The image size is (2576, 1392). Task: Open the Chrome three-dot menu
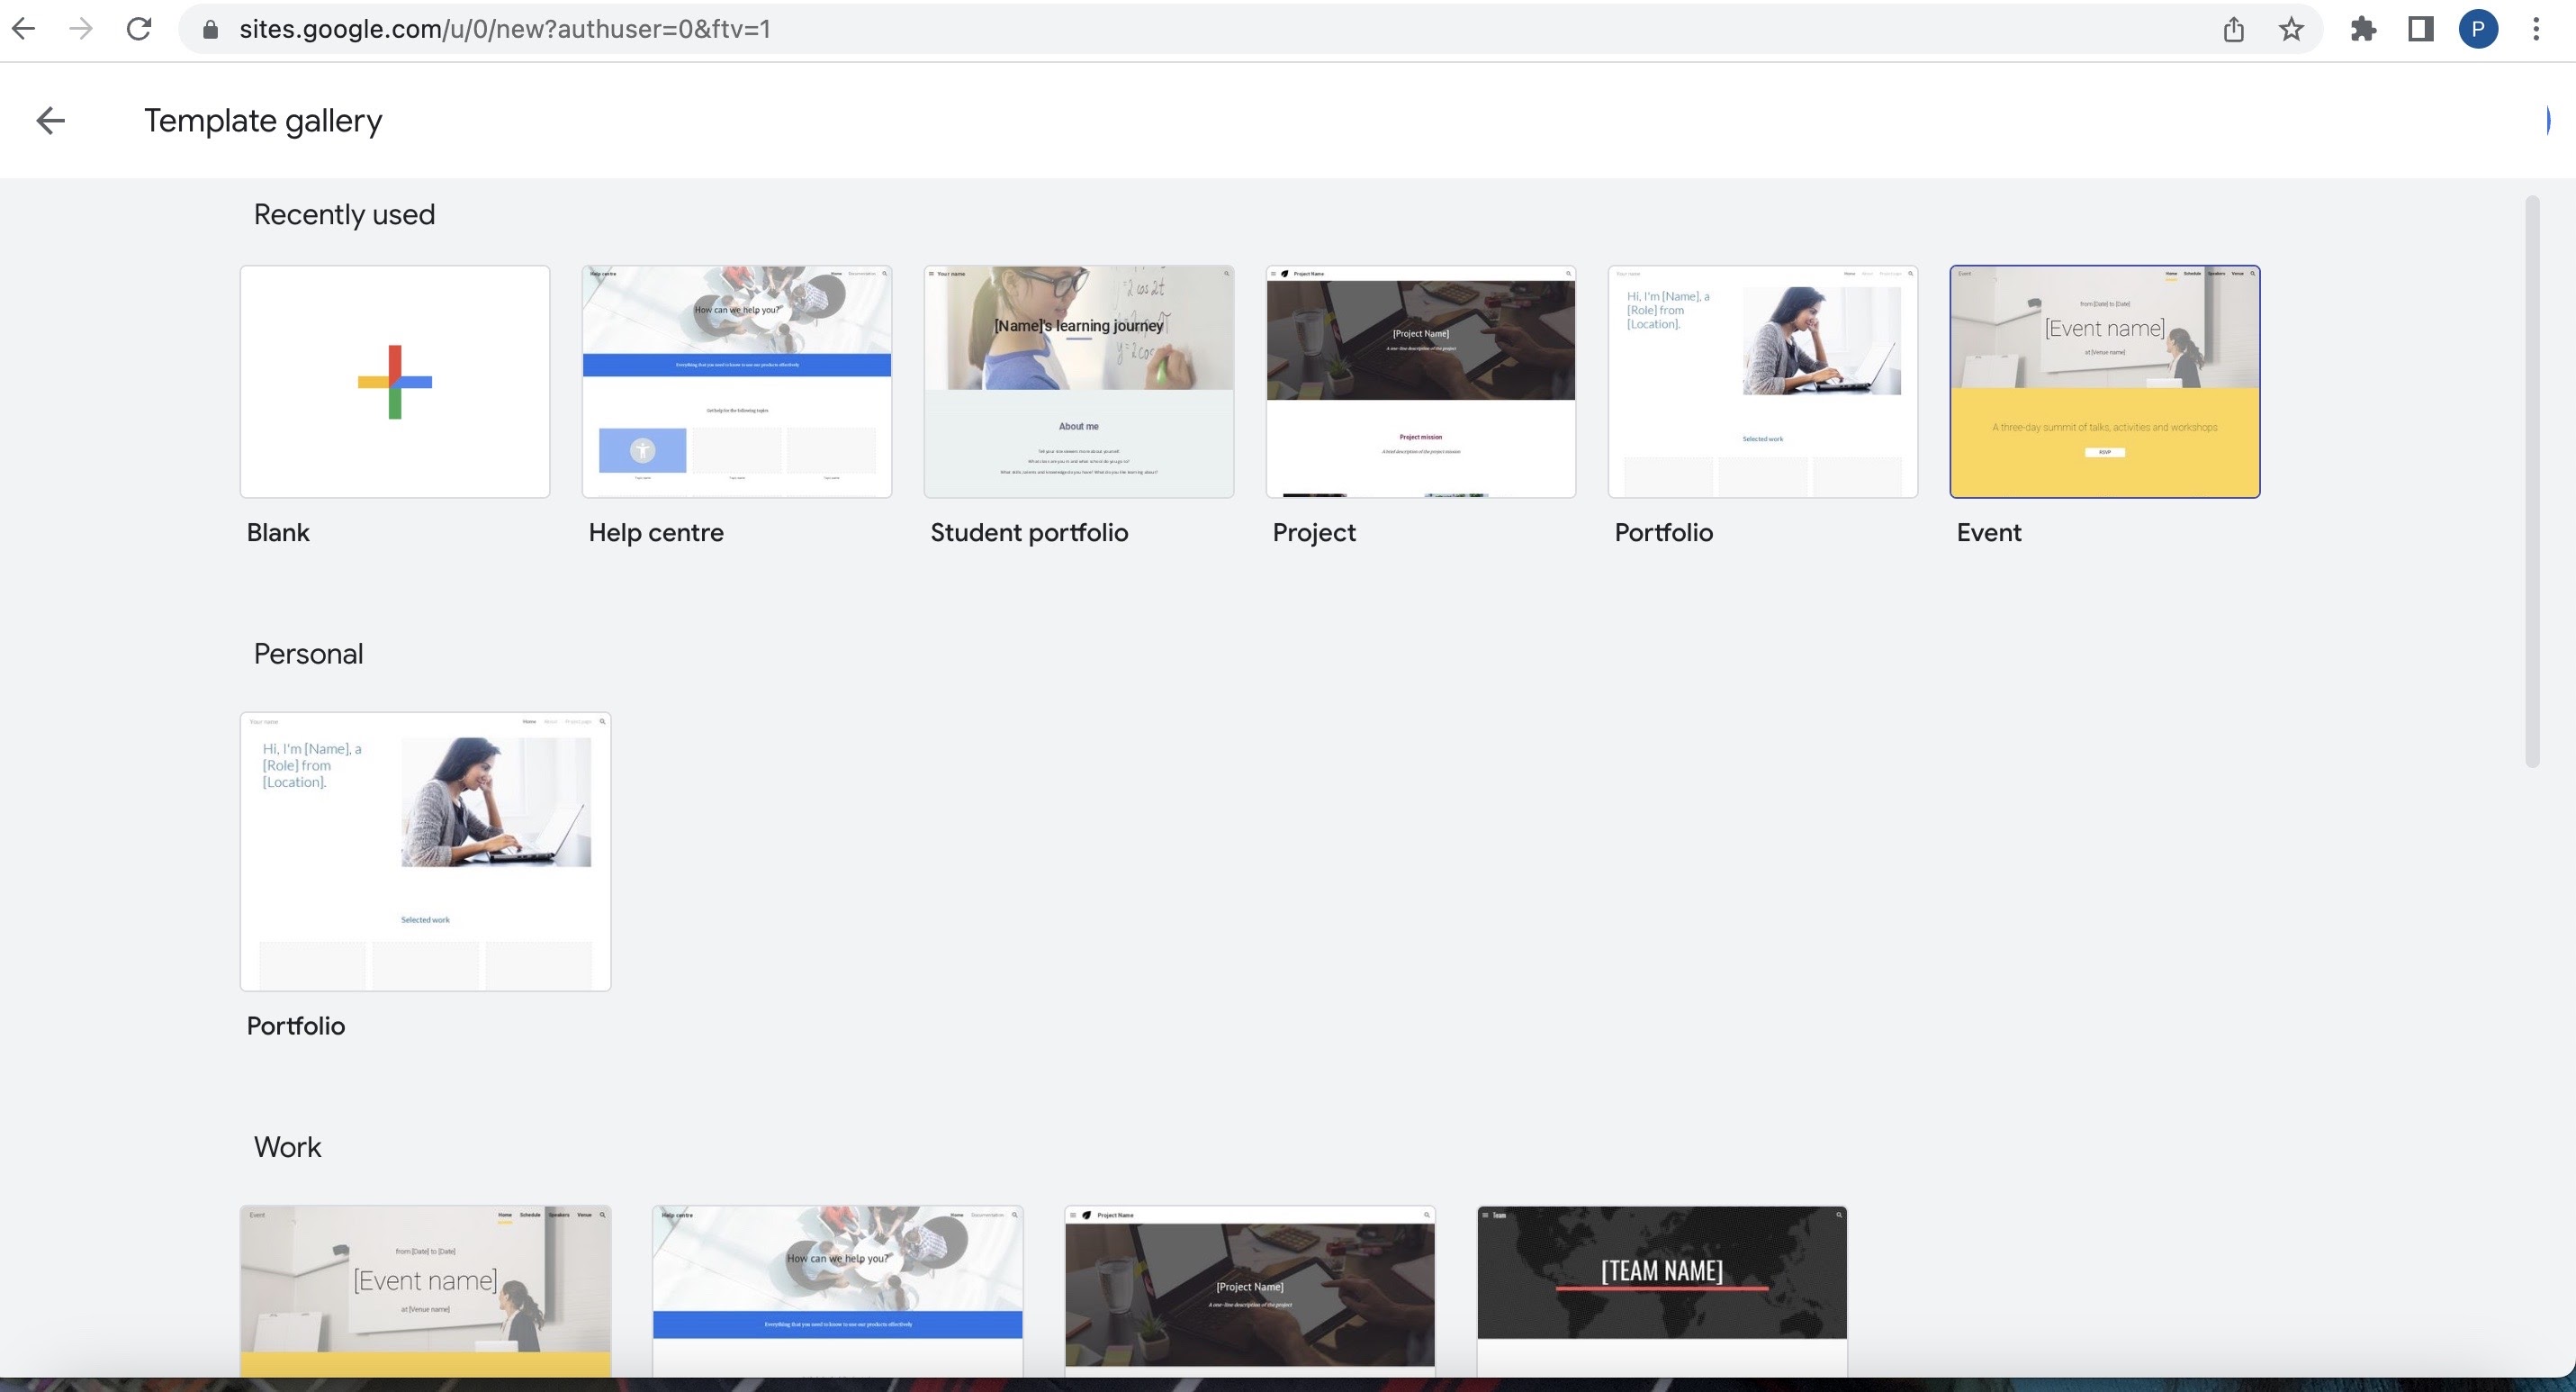point(2536,29)
